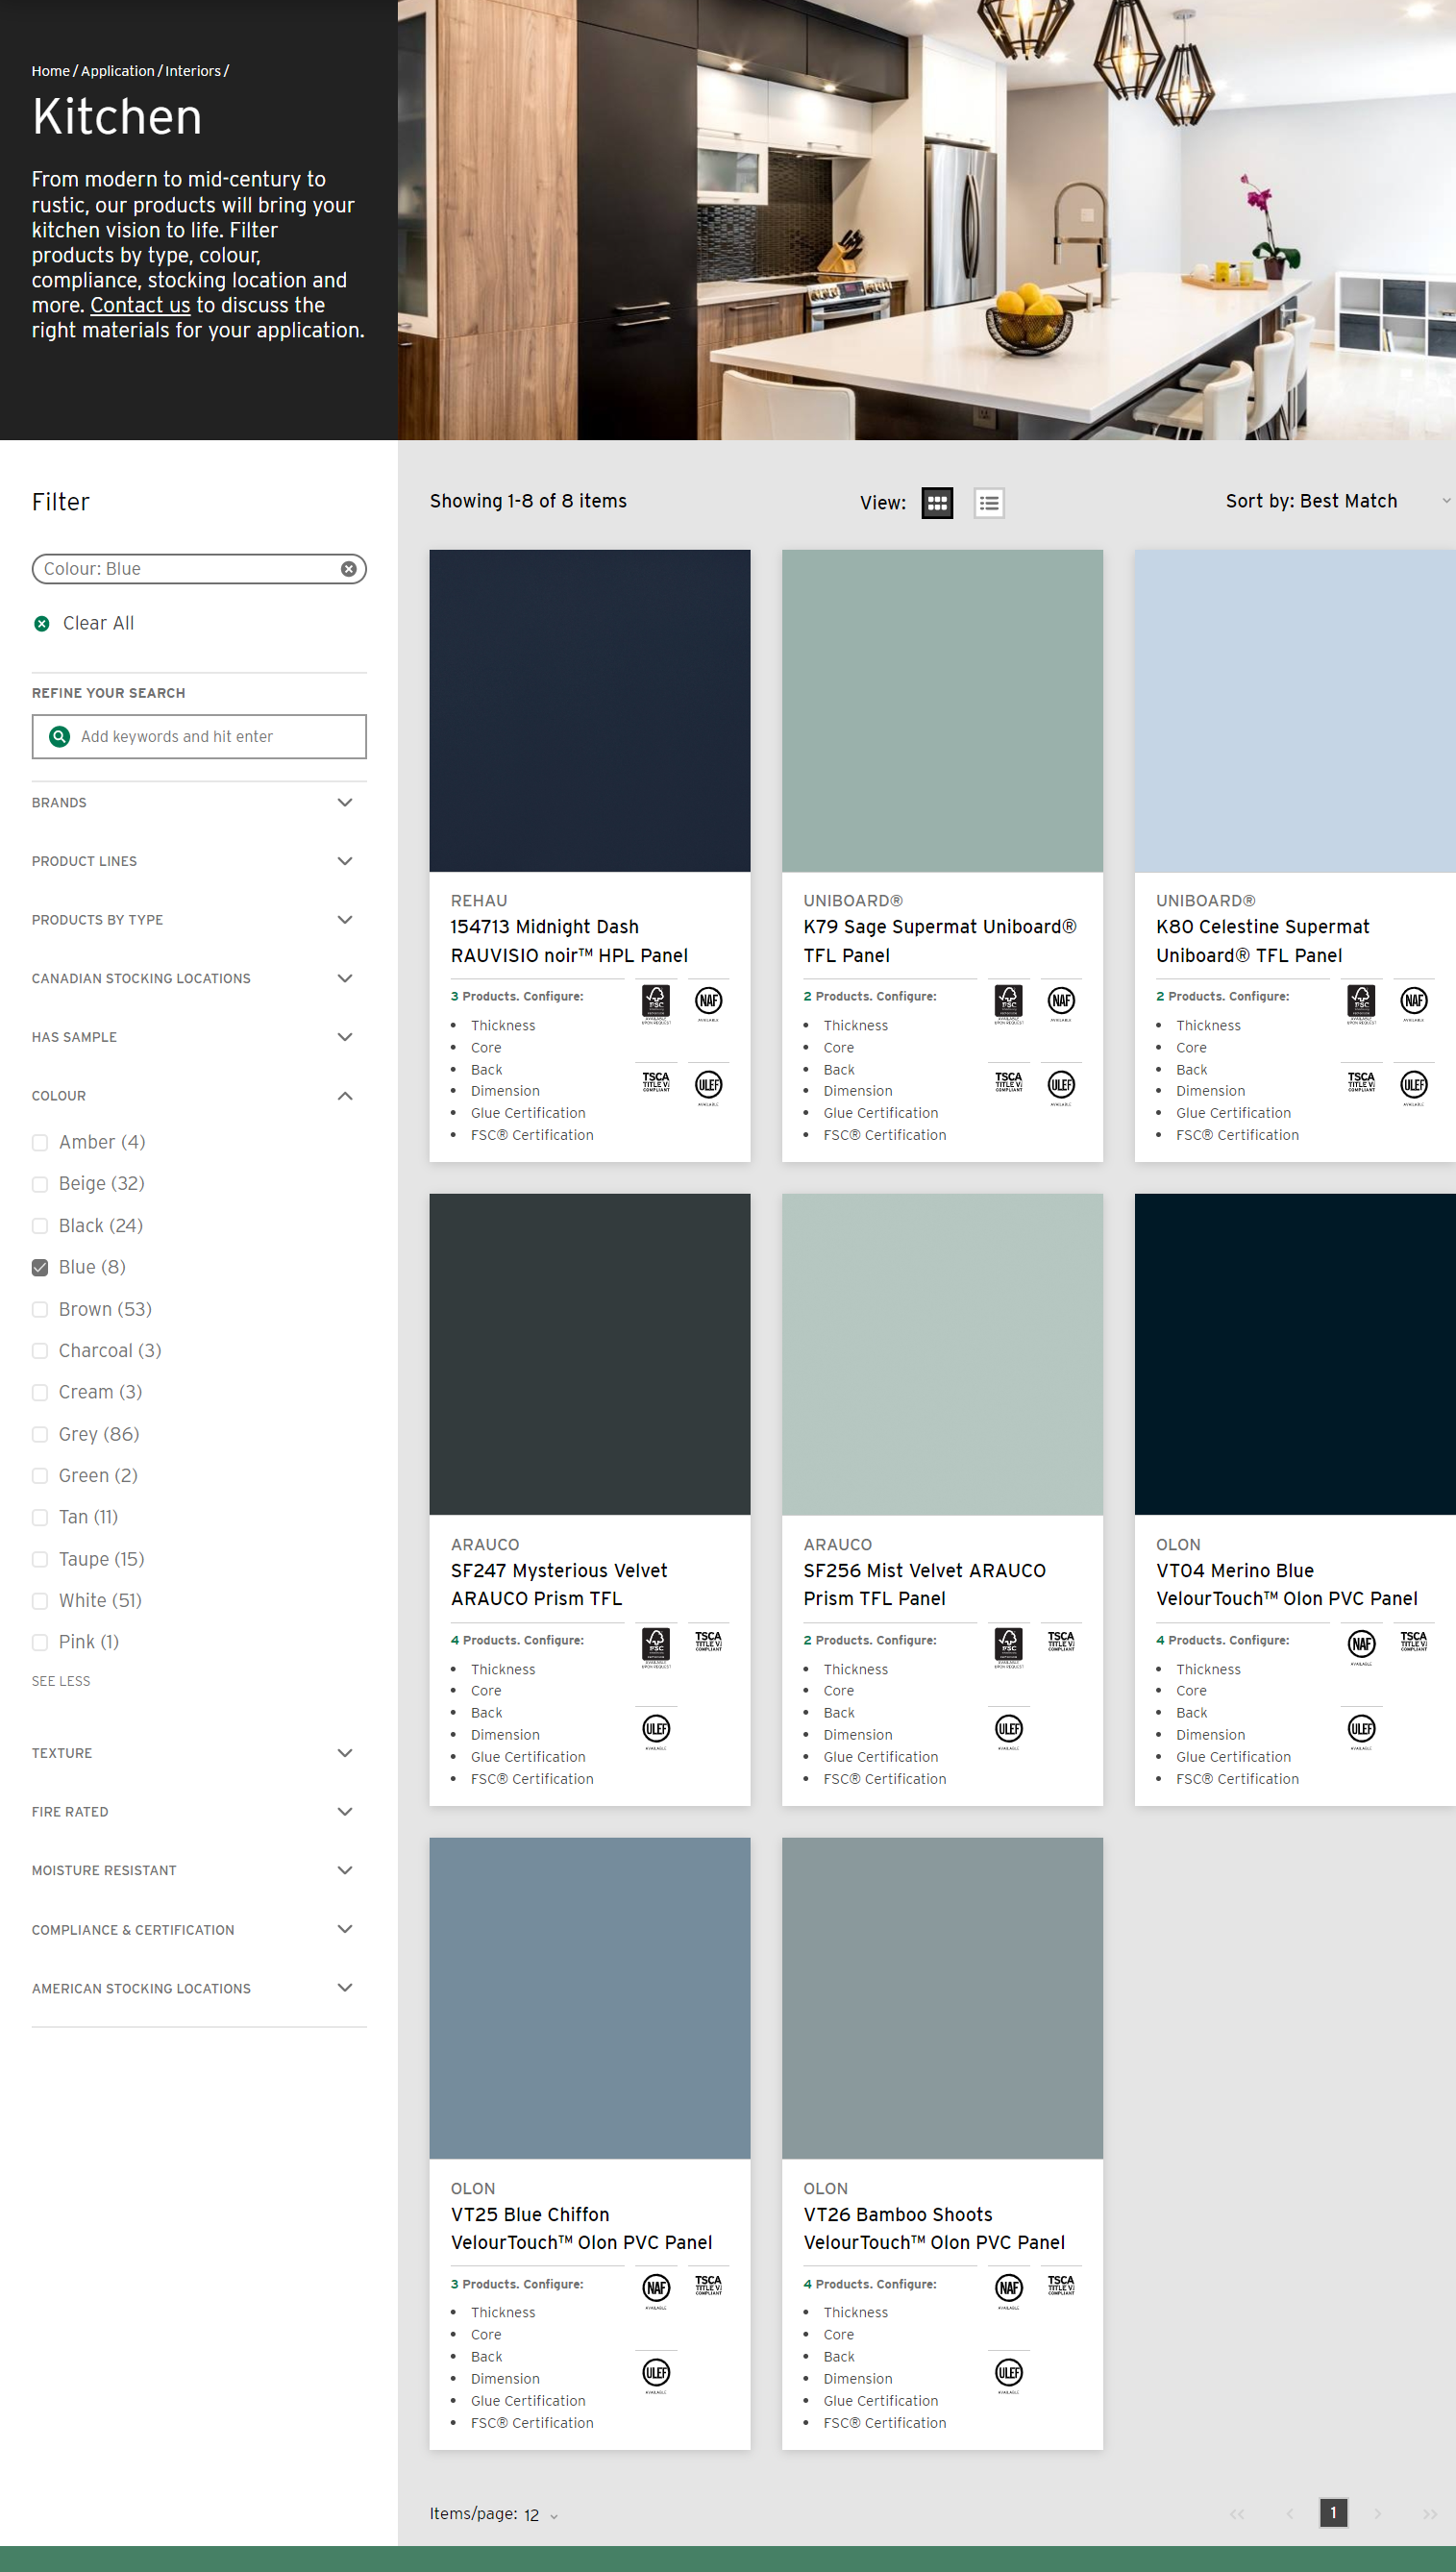Image resolution: width=1456 pixels, height=2572 pixels.
Task: Check the Brown (53) colour filter
Action: [40, 1309]
